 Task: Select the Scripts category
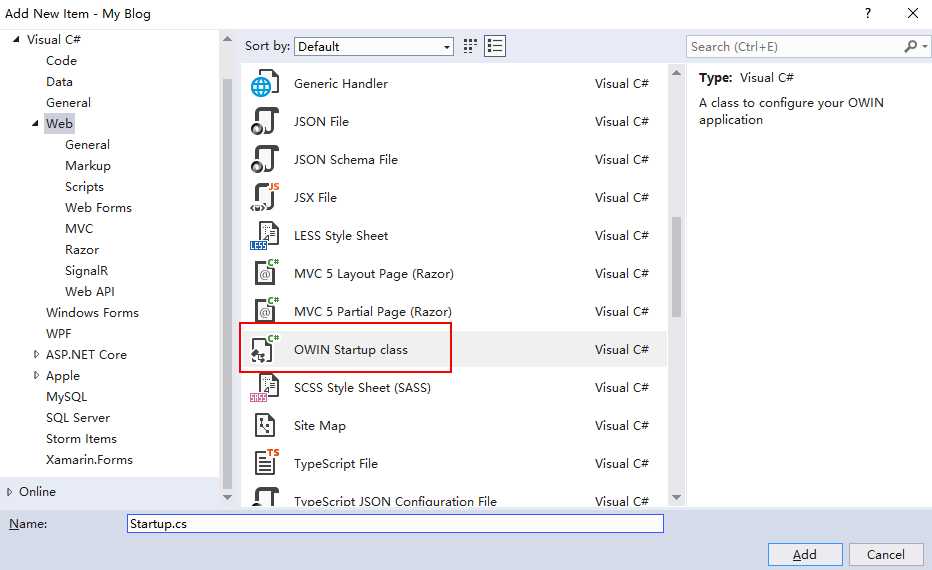pos(84,187)
